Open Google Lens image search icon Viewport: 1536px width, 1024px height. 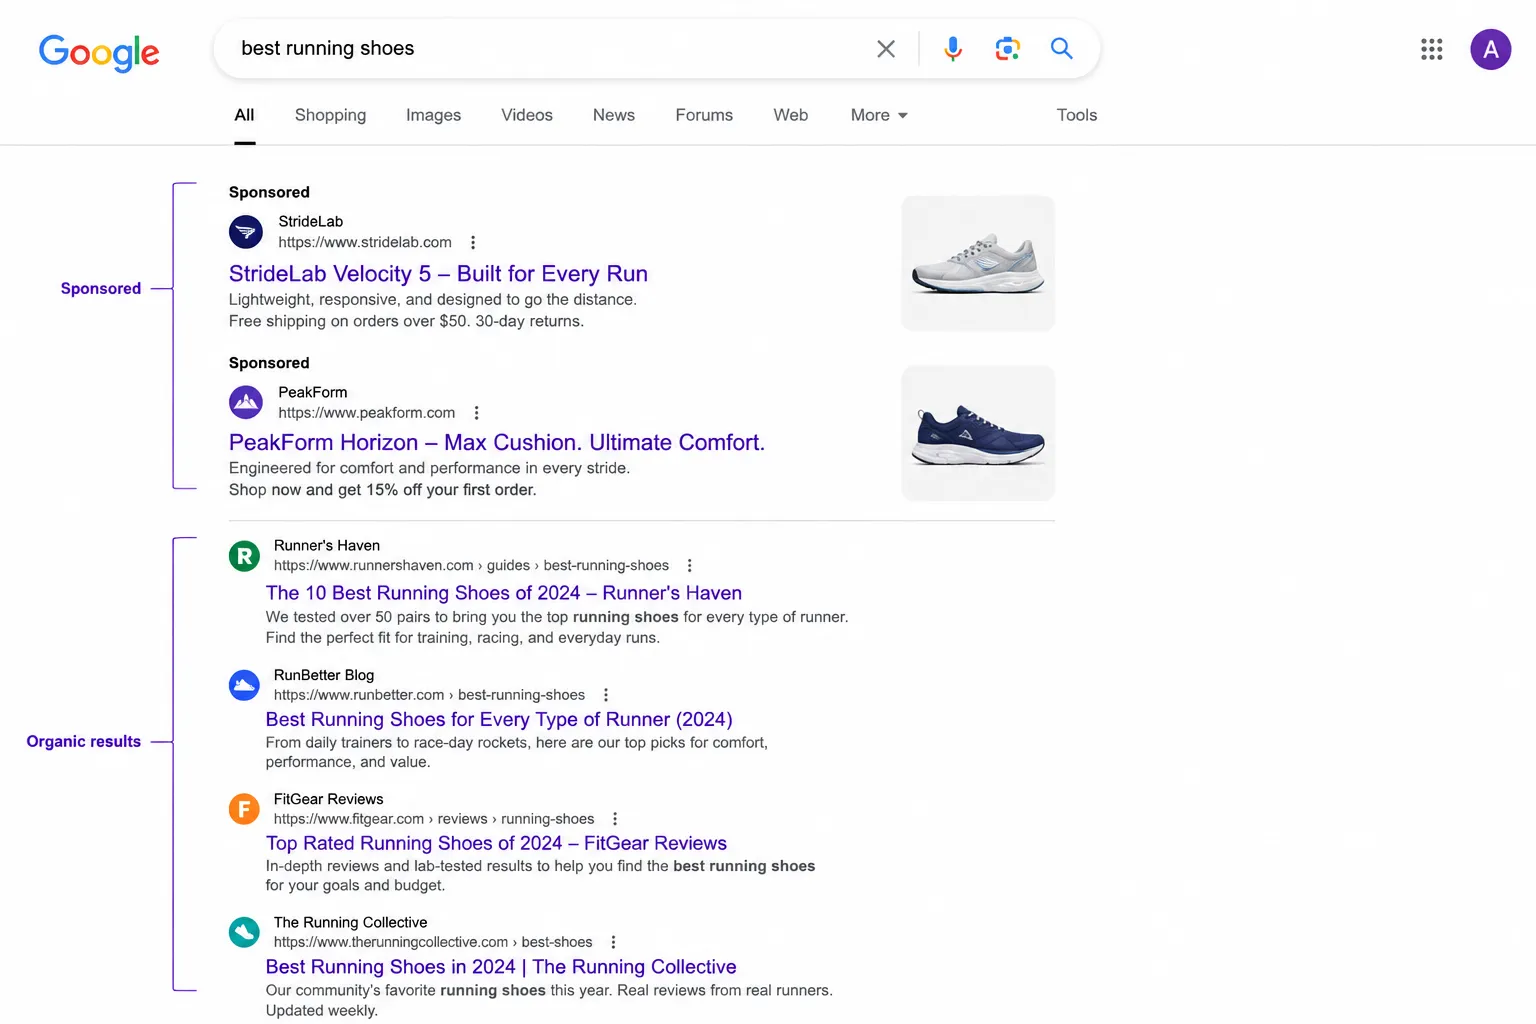tap(1007, 49)
